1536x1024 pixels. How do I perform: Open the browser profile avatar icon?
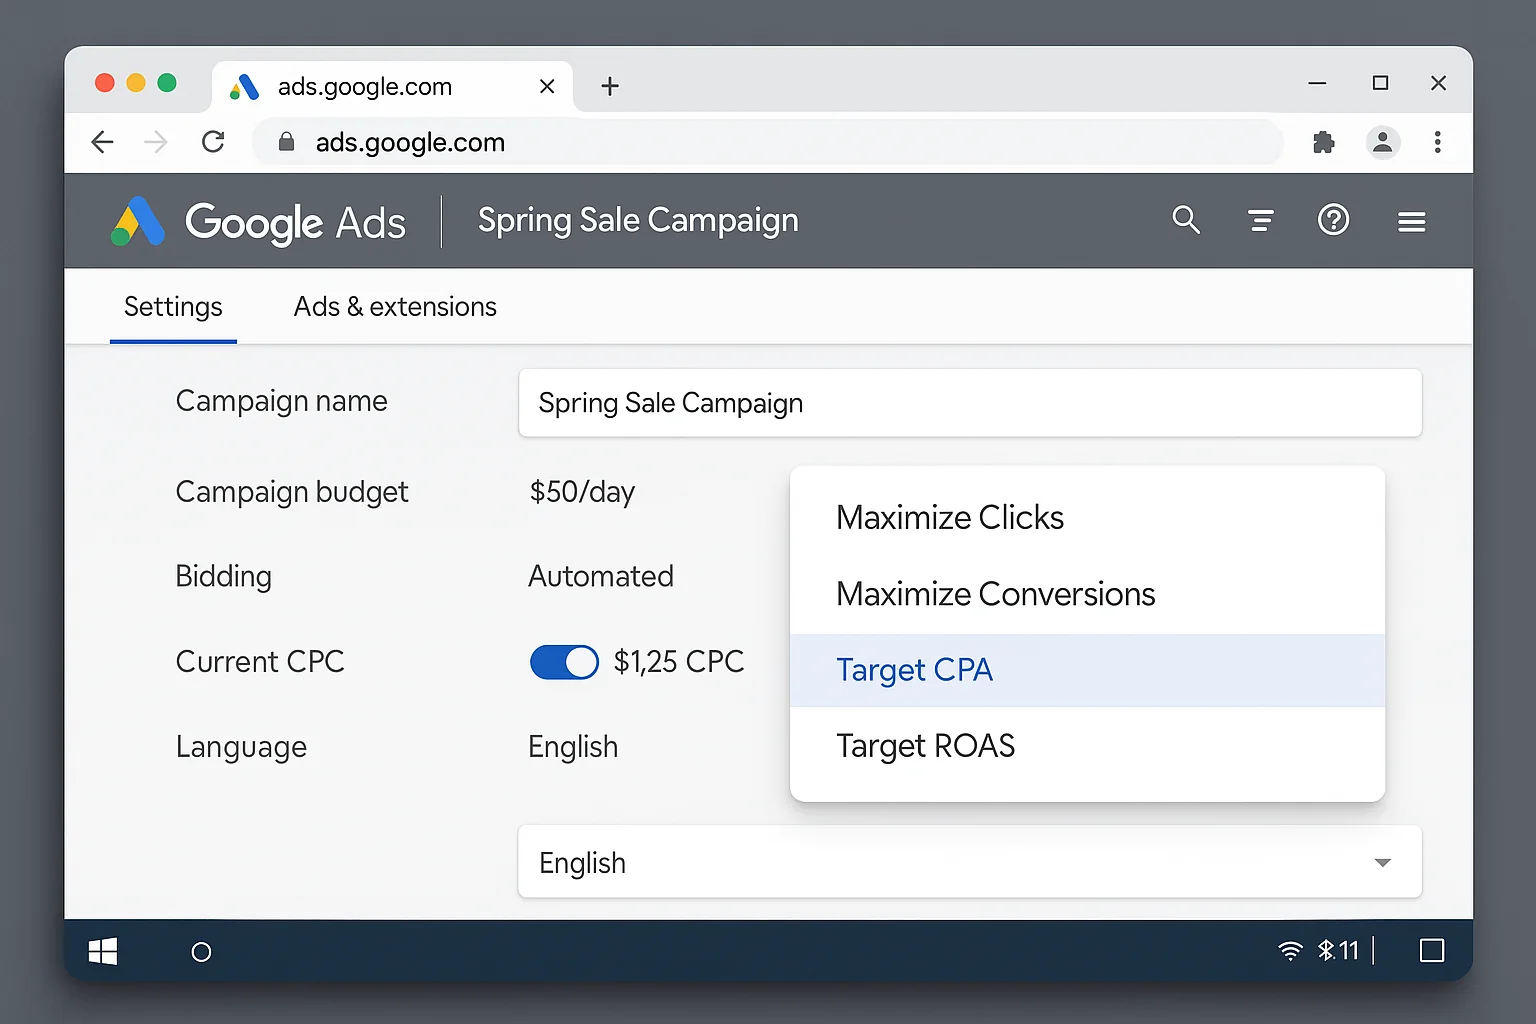coord(1382,142)
